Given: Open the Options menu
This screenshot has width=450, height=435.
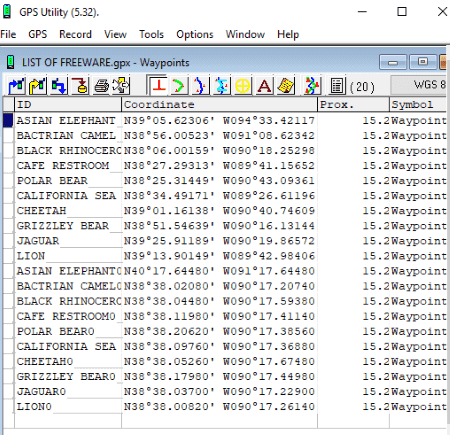Looking at the screenshot, I should [195, 34].
